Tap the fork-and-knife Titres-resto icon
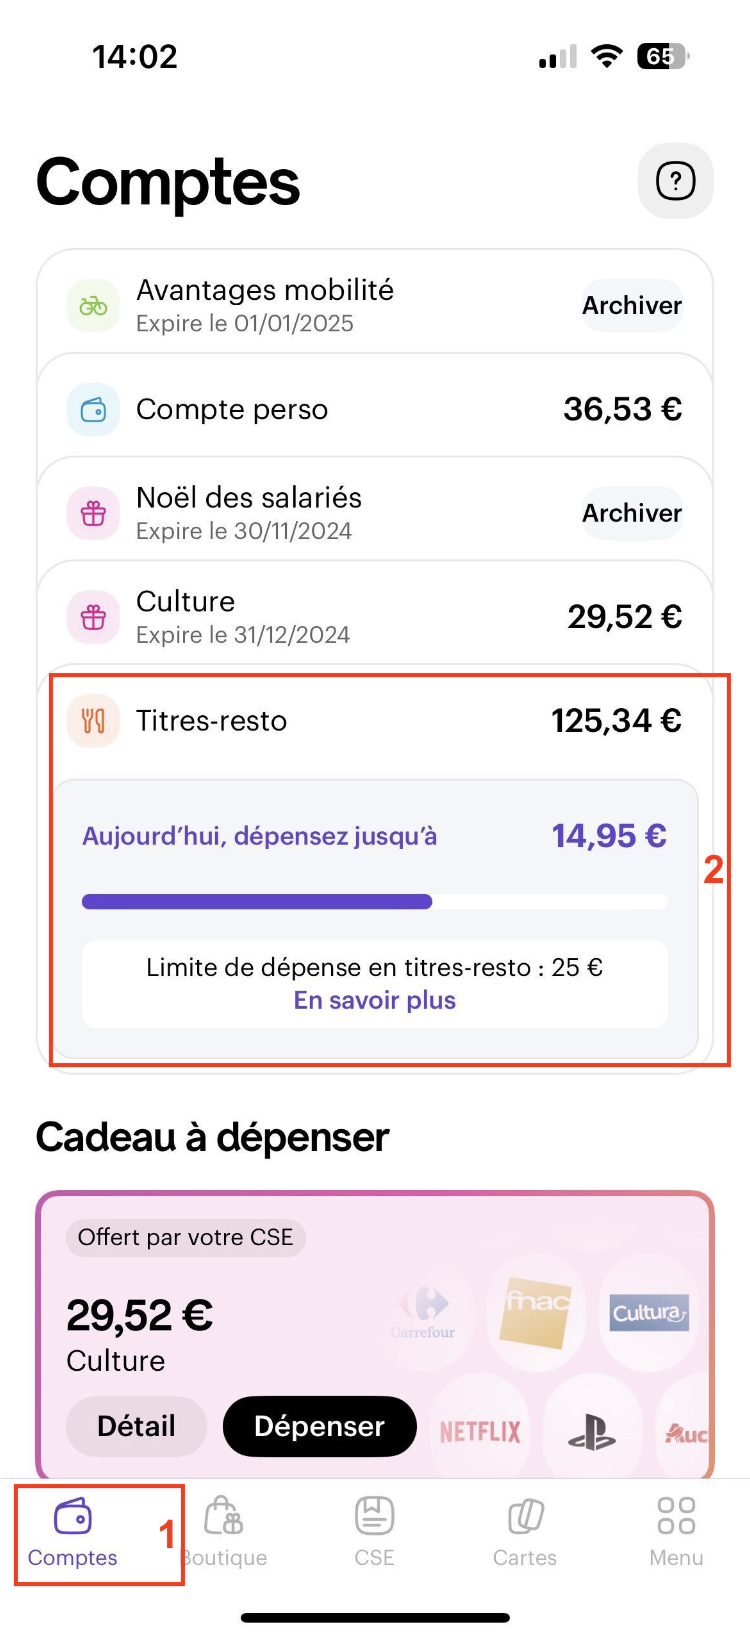This screenshot has height=1634, width=750. [x=93, y=721]
